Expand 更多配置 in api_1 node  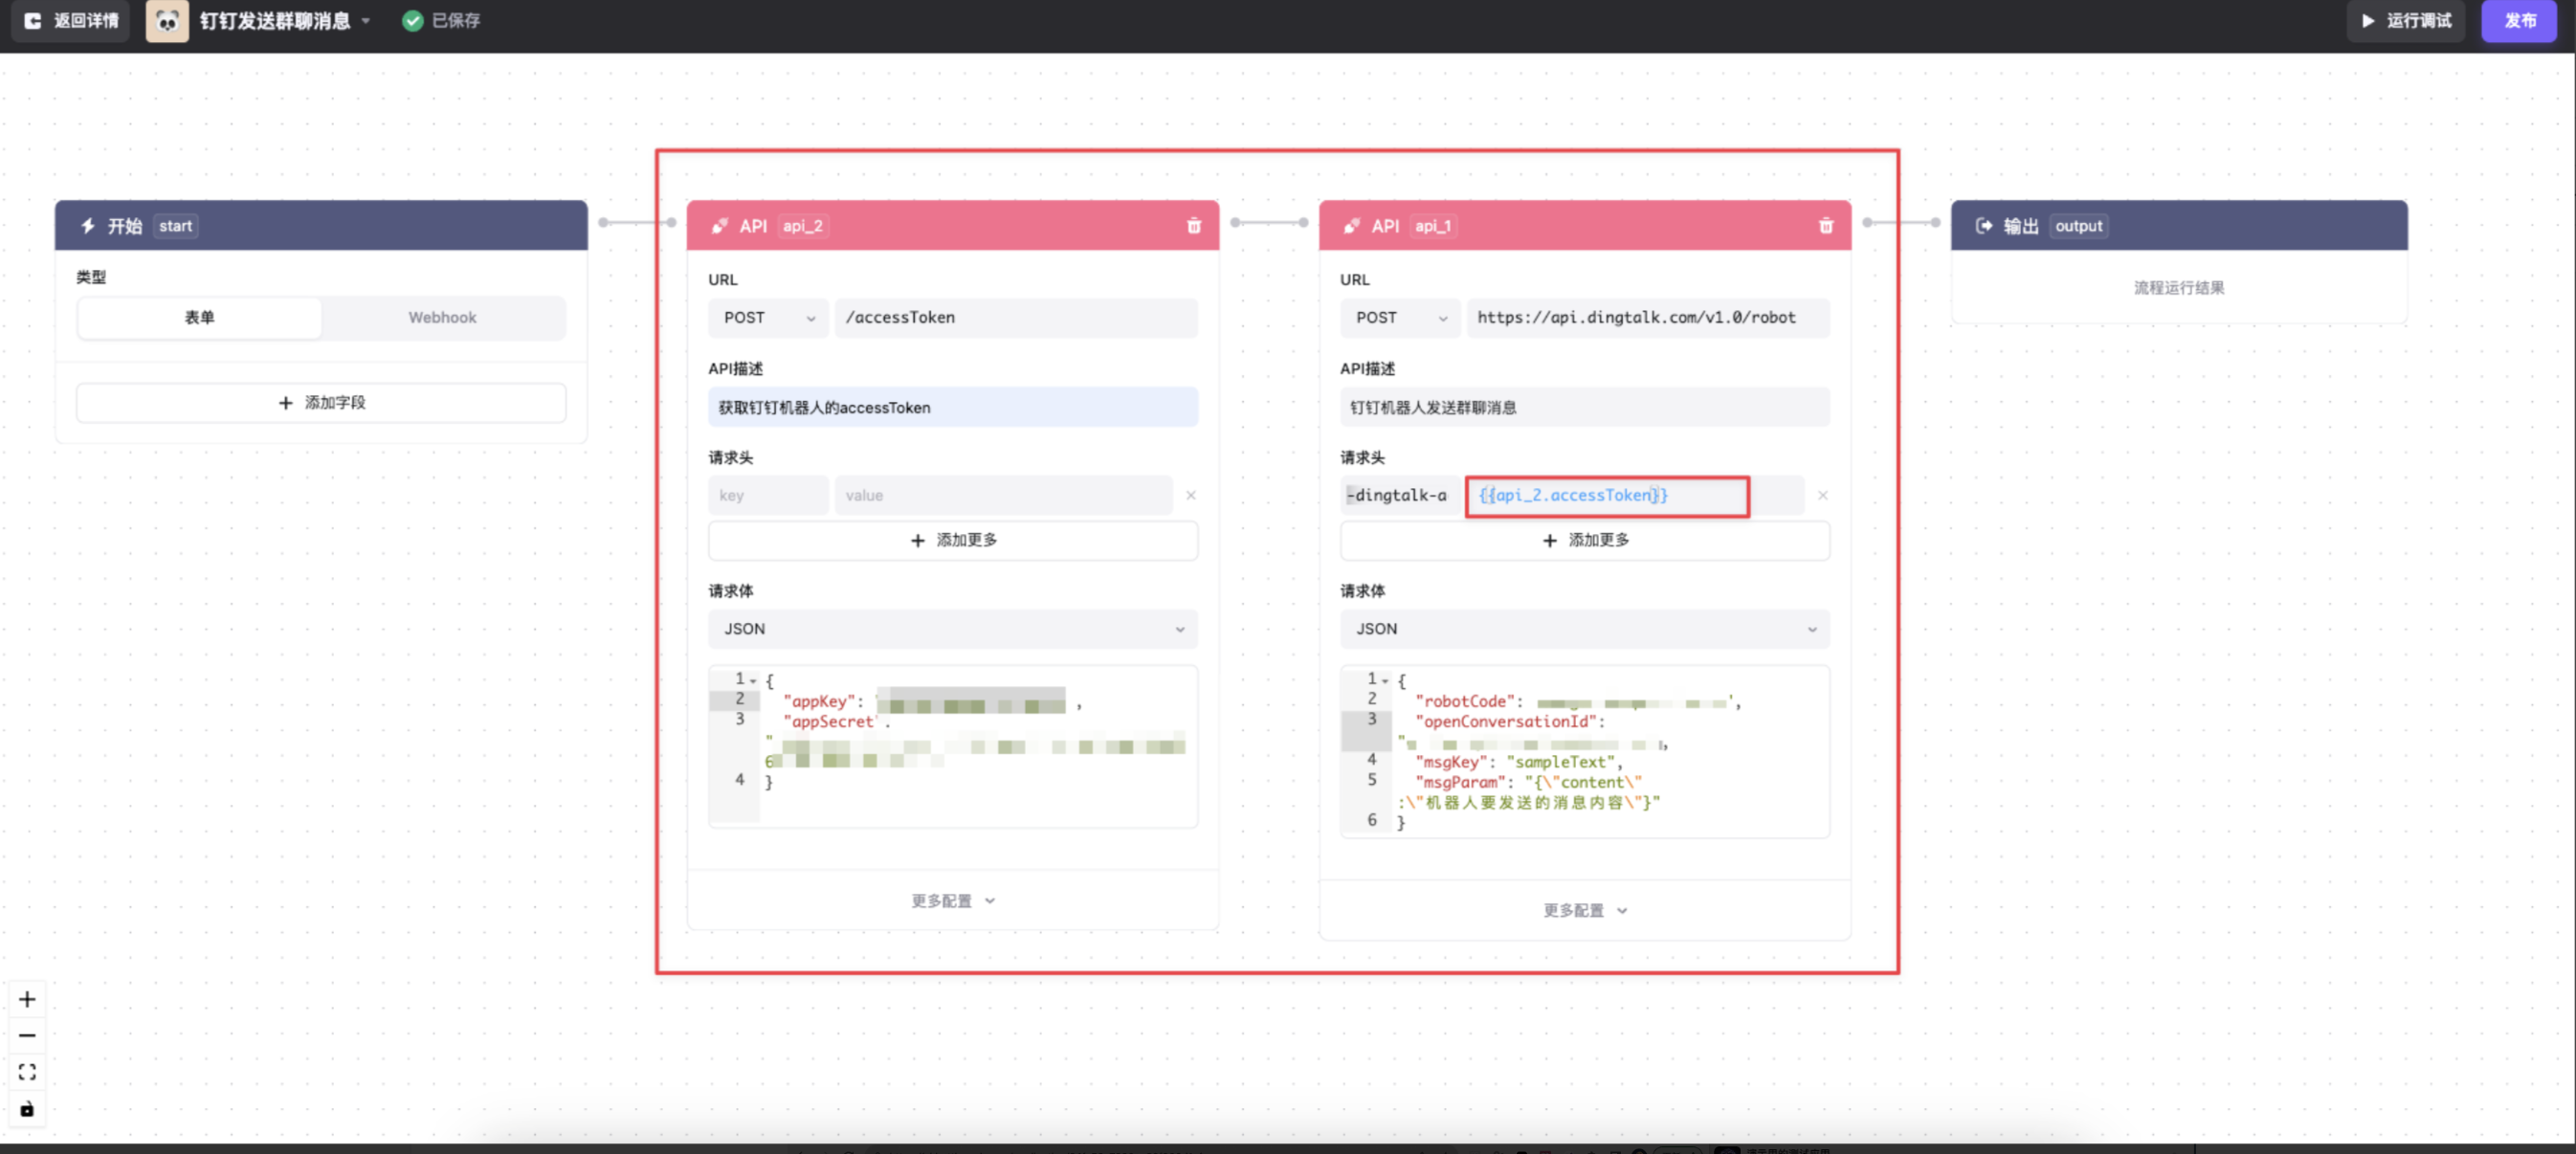point(1584,910)
